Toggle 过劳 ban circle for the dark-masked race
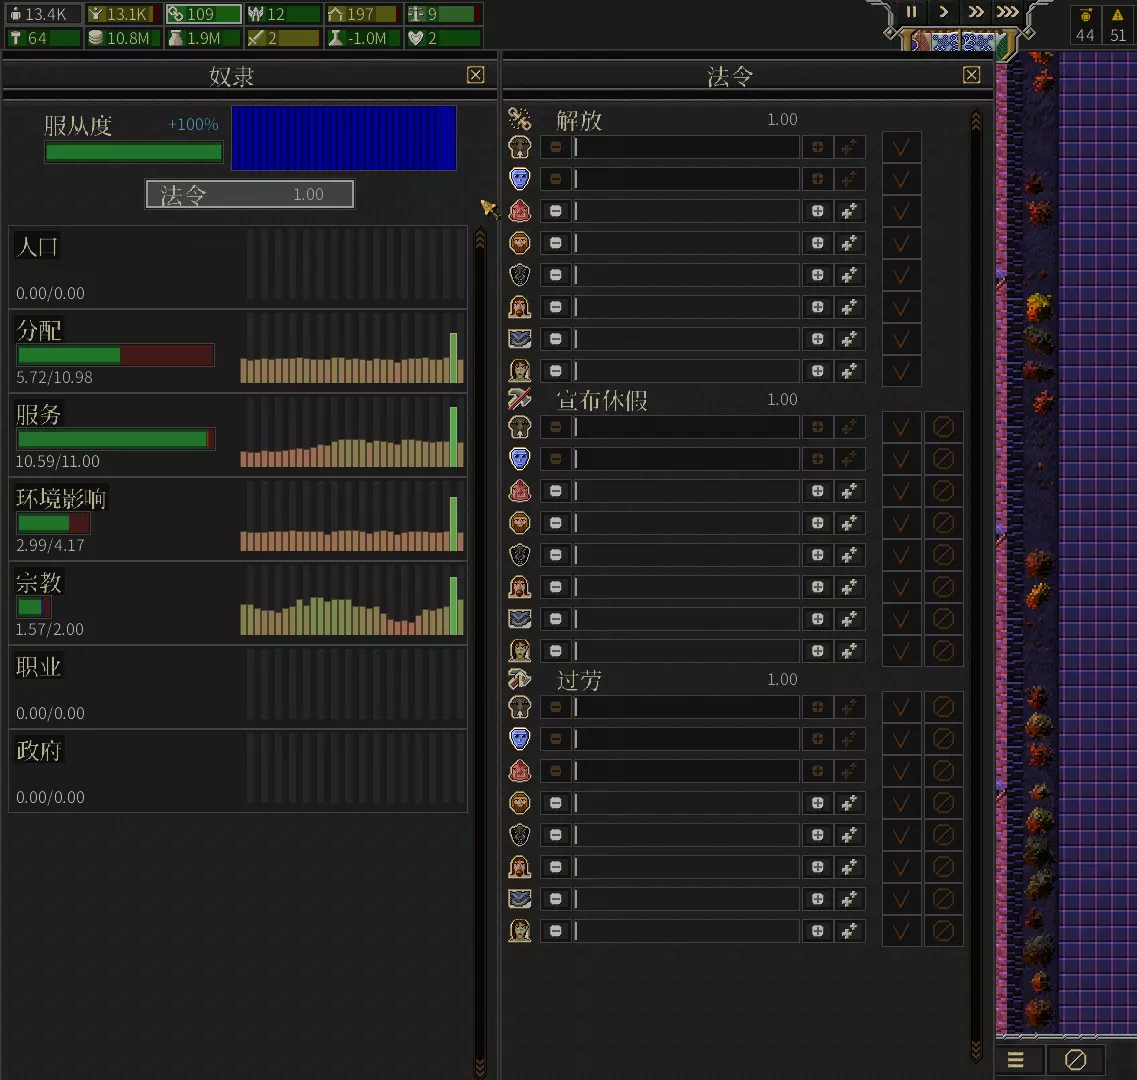 (943, 835)
